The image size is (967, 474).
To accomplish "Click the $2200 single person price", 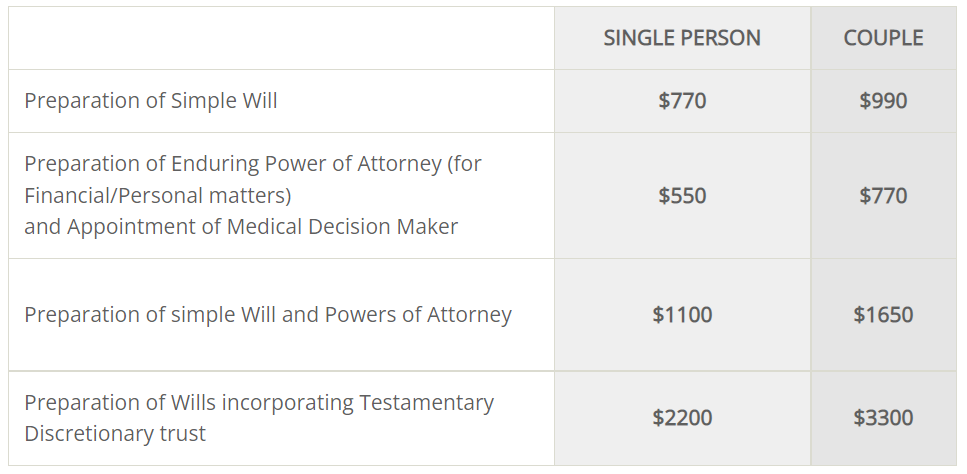I will pos(682,418).
